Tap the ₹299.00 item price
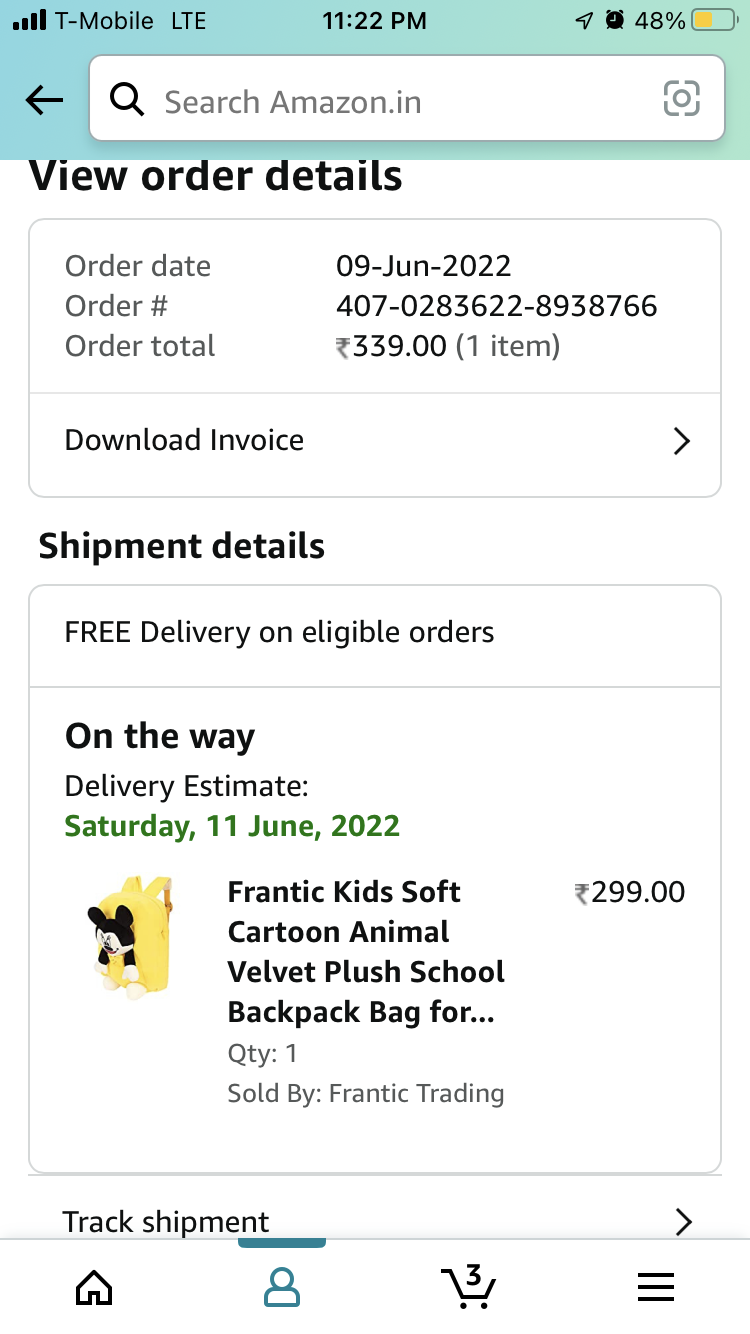 [630, 892]
